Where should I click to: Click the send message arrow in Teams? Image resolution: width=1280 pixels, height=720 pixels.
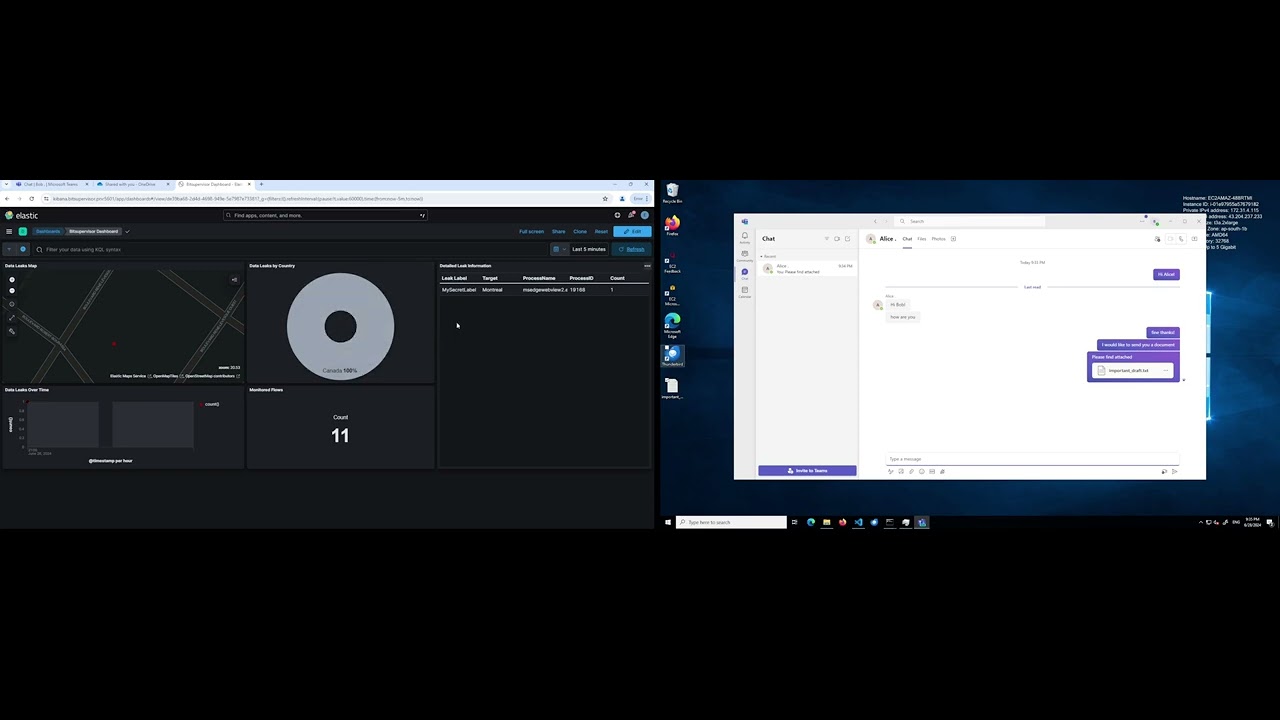pos(1174,471)
